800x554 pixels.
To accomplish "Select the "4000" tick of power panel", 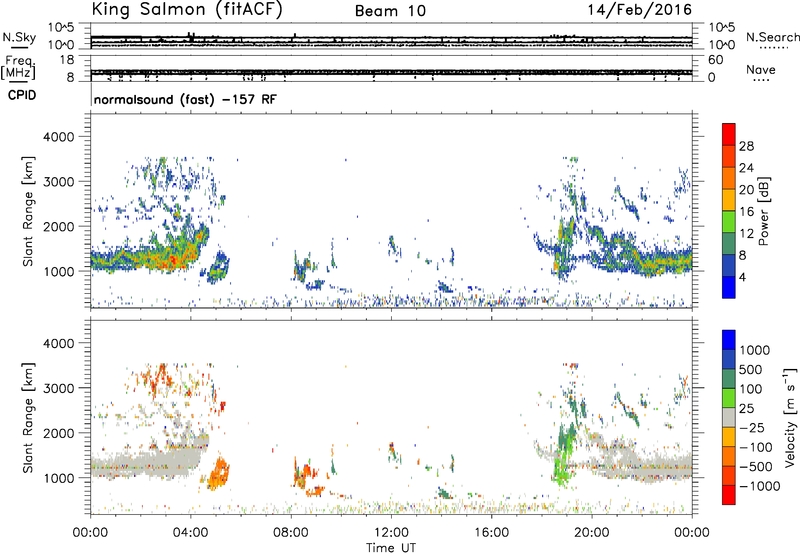I will 58,137.
